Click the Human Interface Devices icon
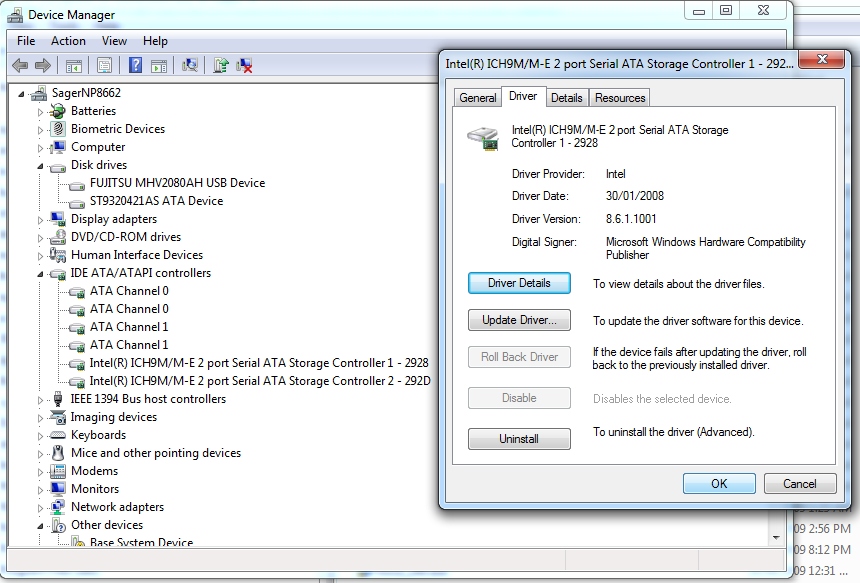860x583 pixels. (x=58, y=255)
